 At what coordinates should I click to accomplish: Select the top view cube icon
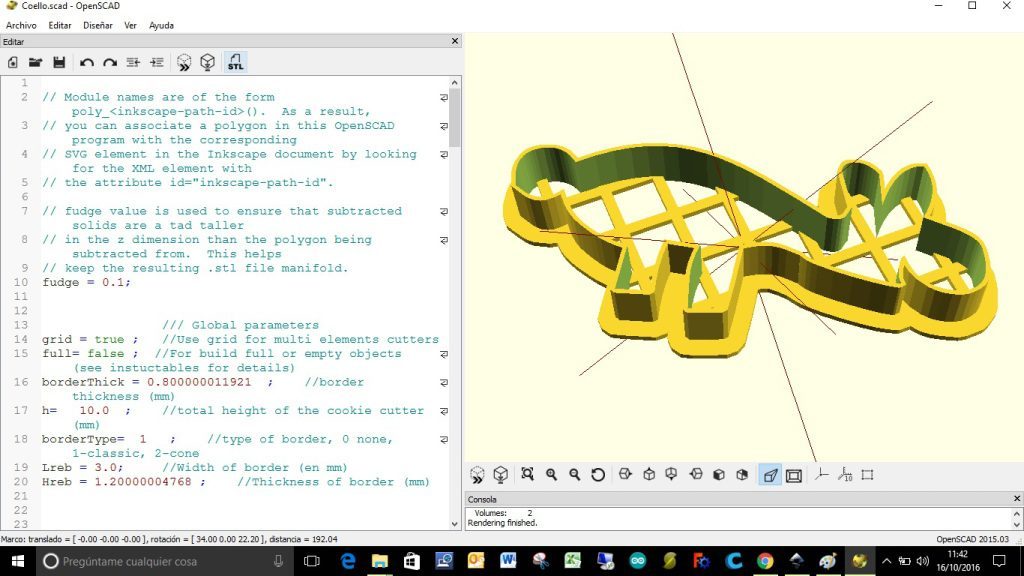[x=648, y=475]
